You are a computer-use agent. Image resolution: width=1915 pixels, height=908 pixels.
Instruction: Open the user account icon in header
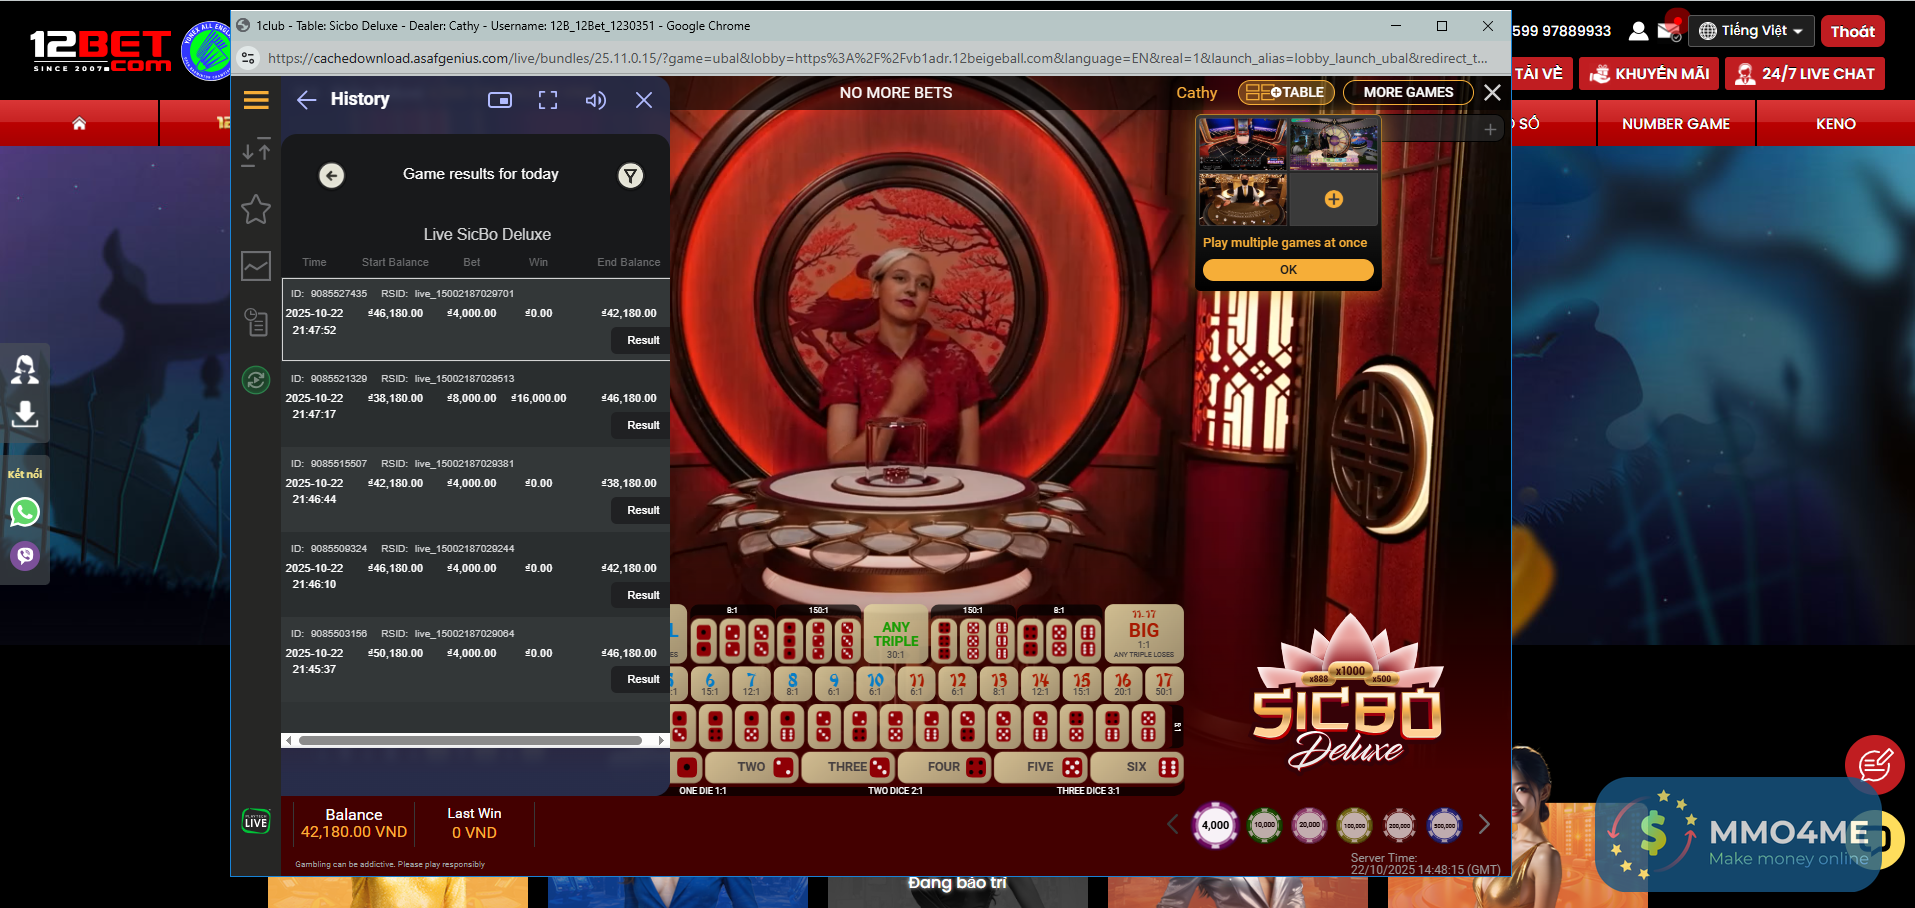pos(1638,31)
